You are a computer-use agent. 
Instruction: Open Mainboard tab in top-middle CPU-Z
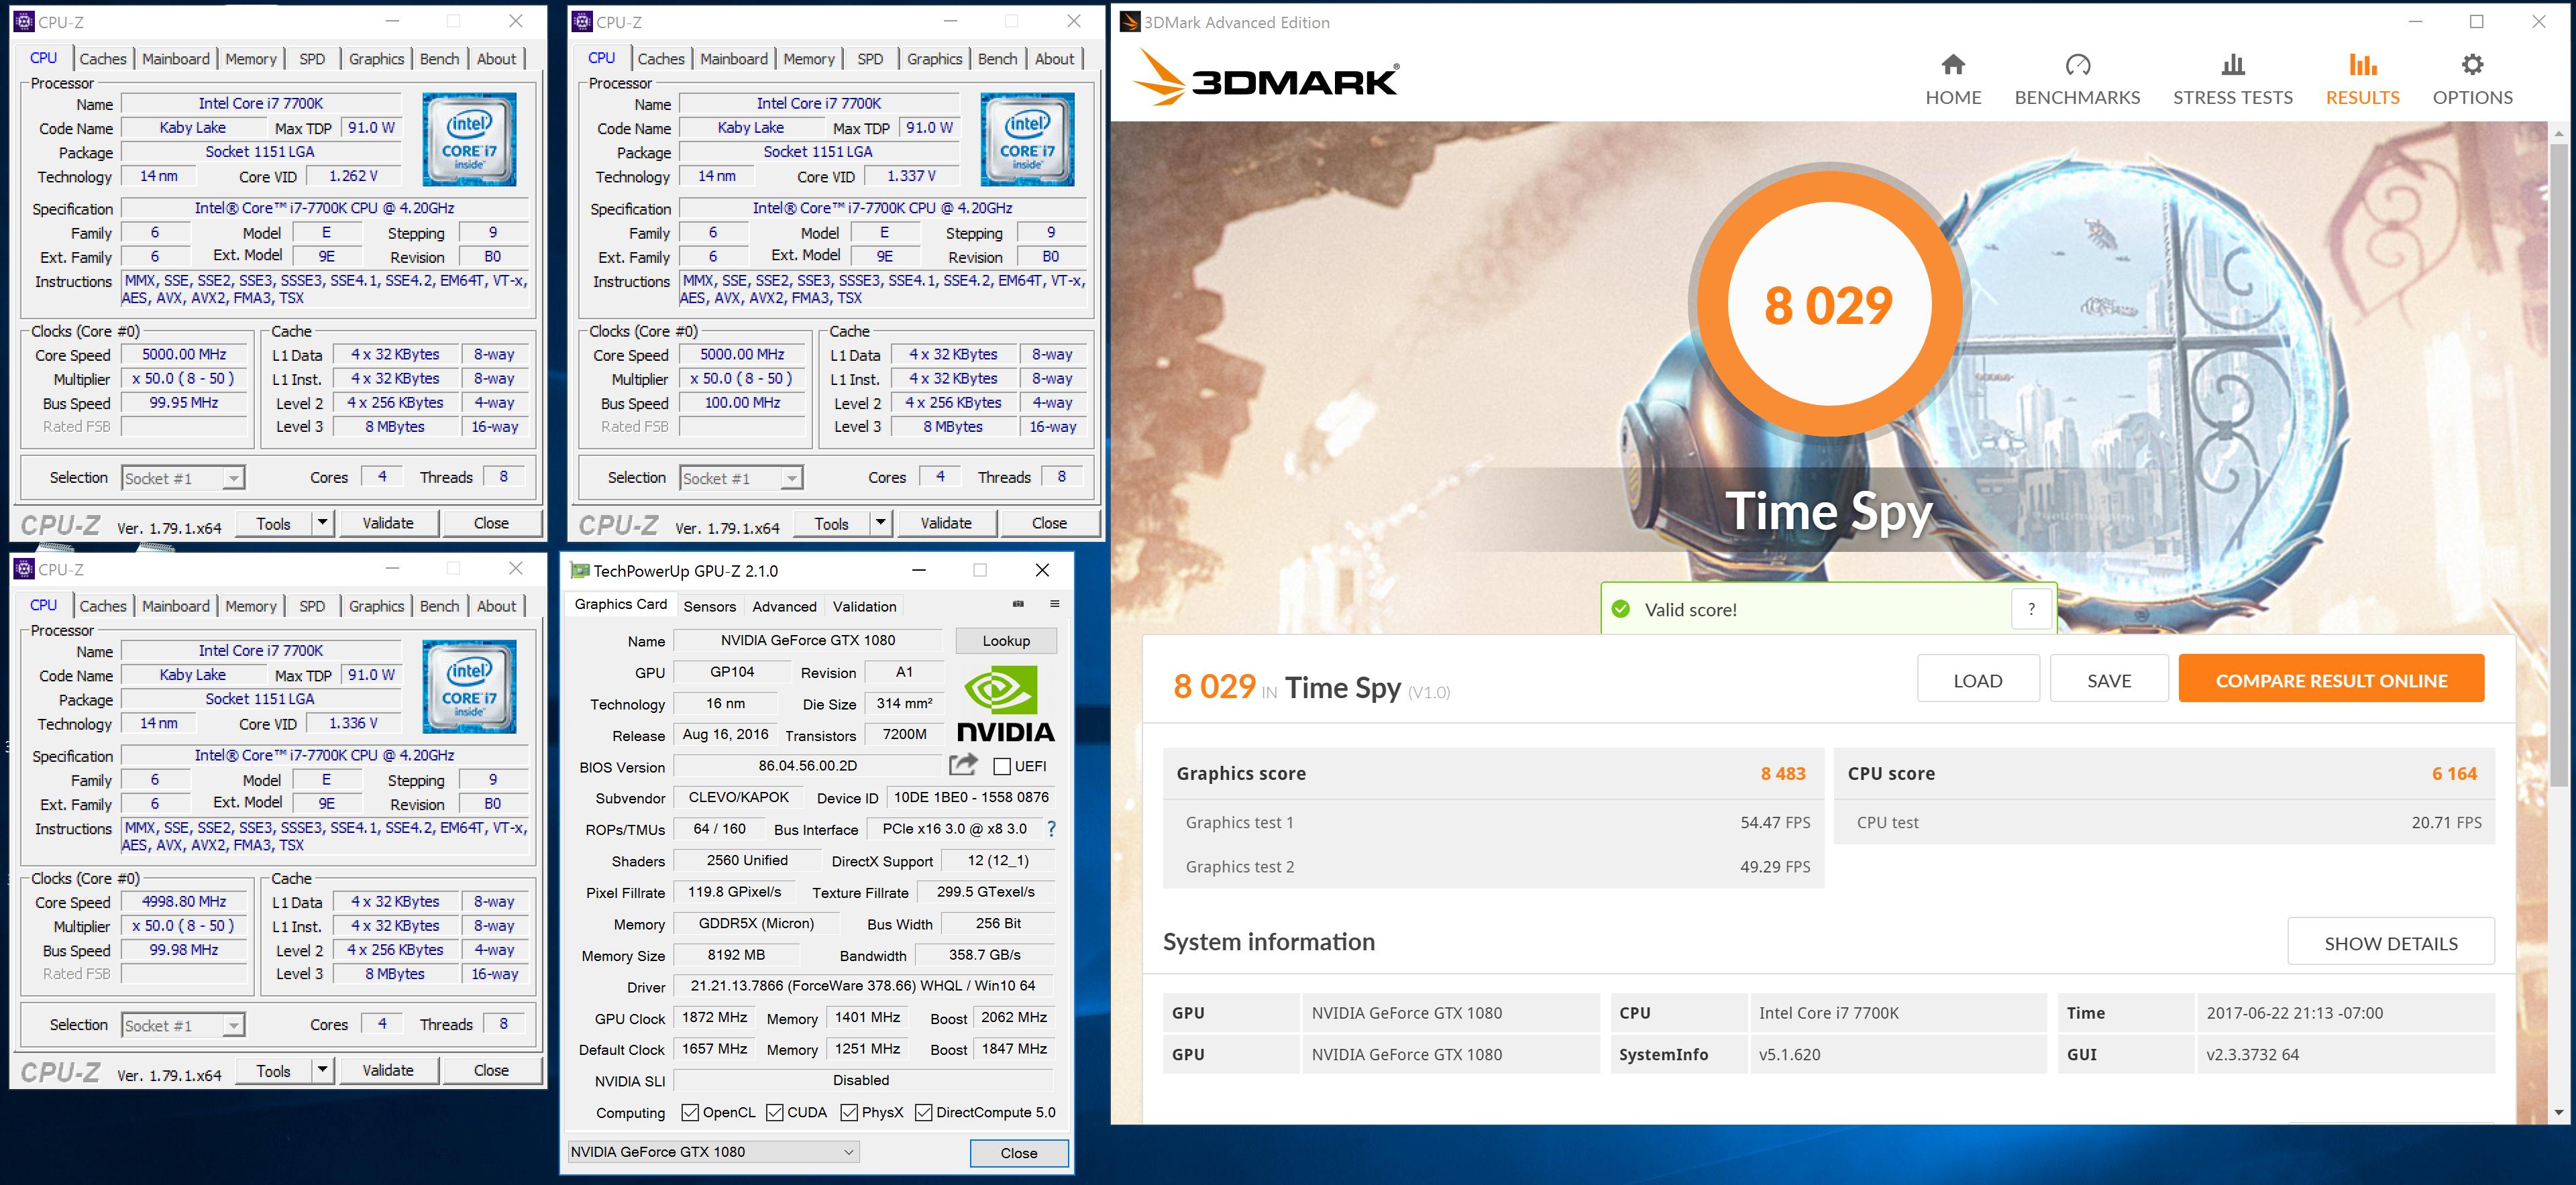pos(733,59)
